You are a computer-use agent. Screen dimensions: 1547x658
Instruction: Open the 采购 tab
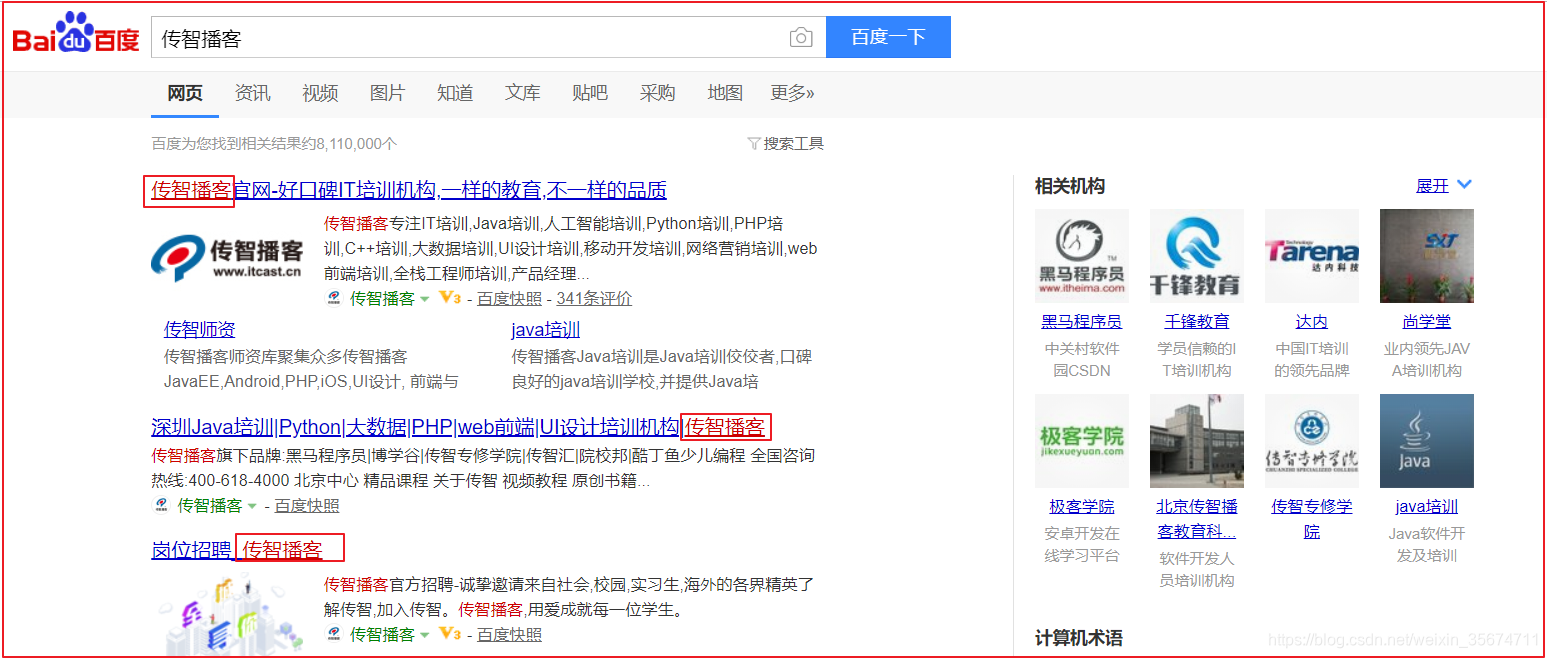[658, 93]
